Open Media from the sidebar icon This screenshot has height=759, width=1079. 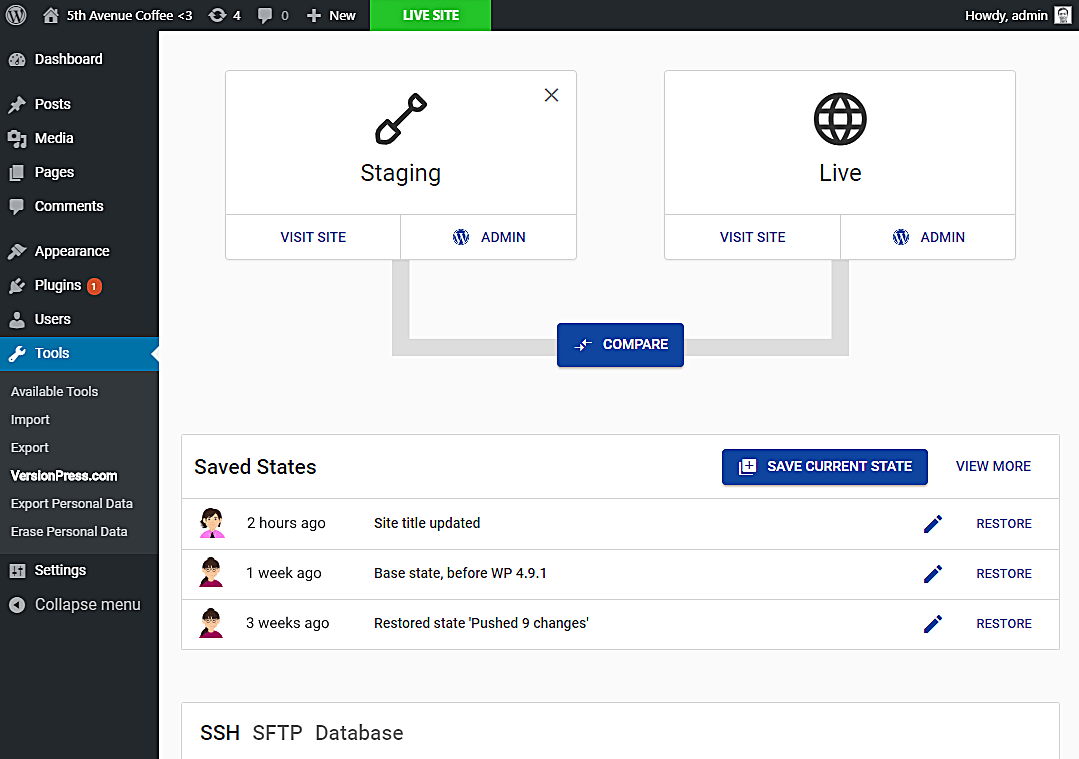pos(16,138)
